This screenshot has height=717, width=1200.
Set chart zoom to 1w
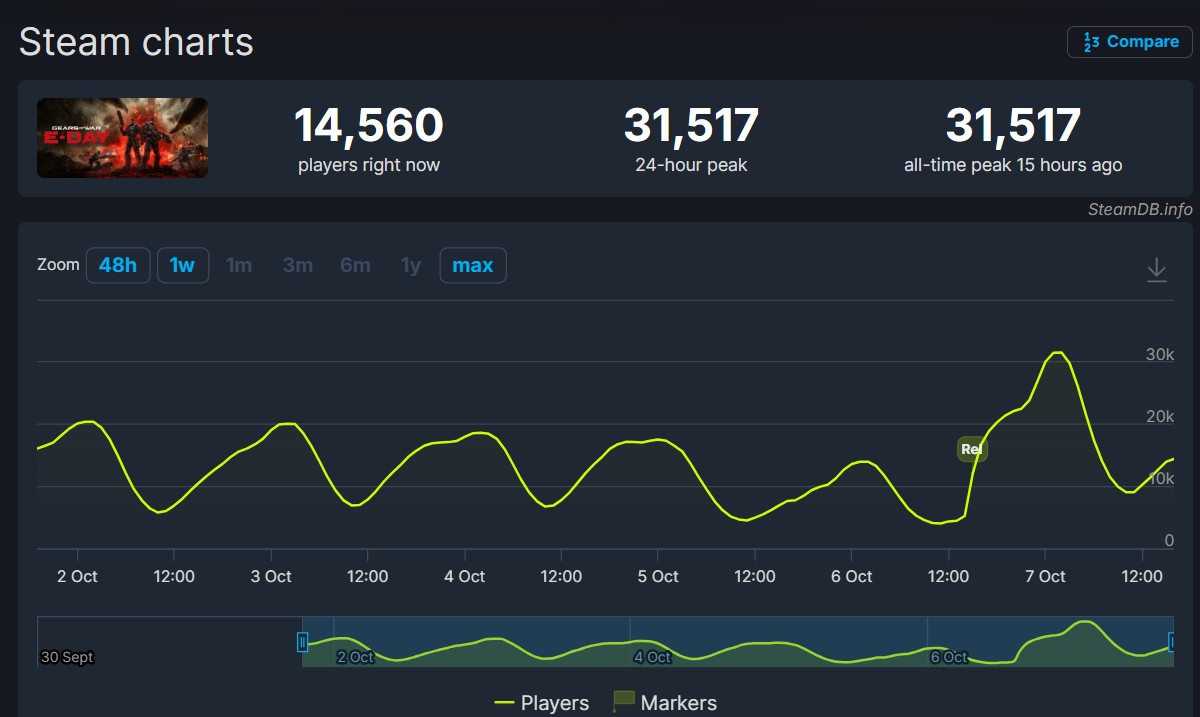click(x=183, y=265)
